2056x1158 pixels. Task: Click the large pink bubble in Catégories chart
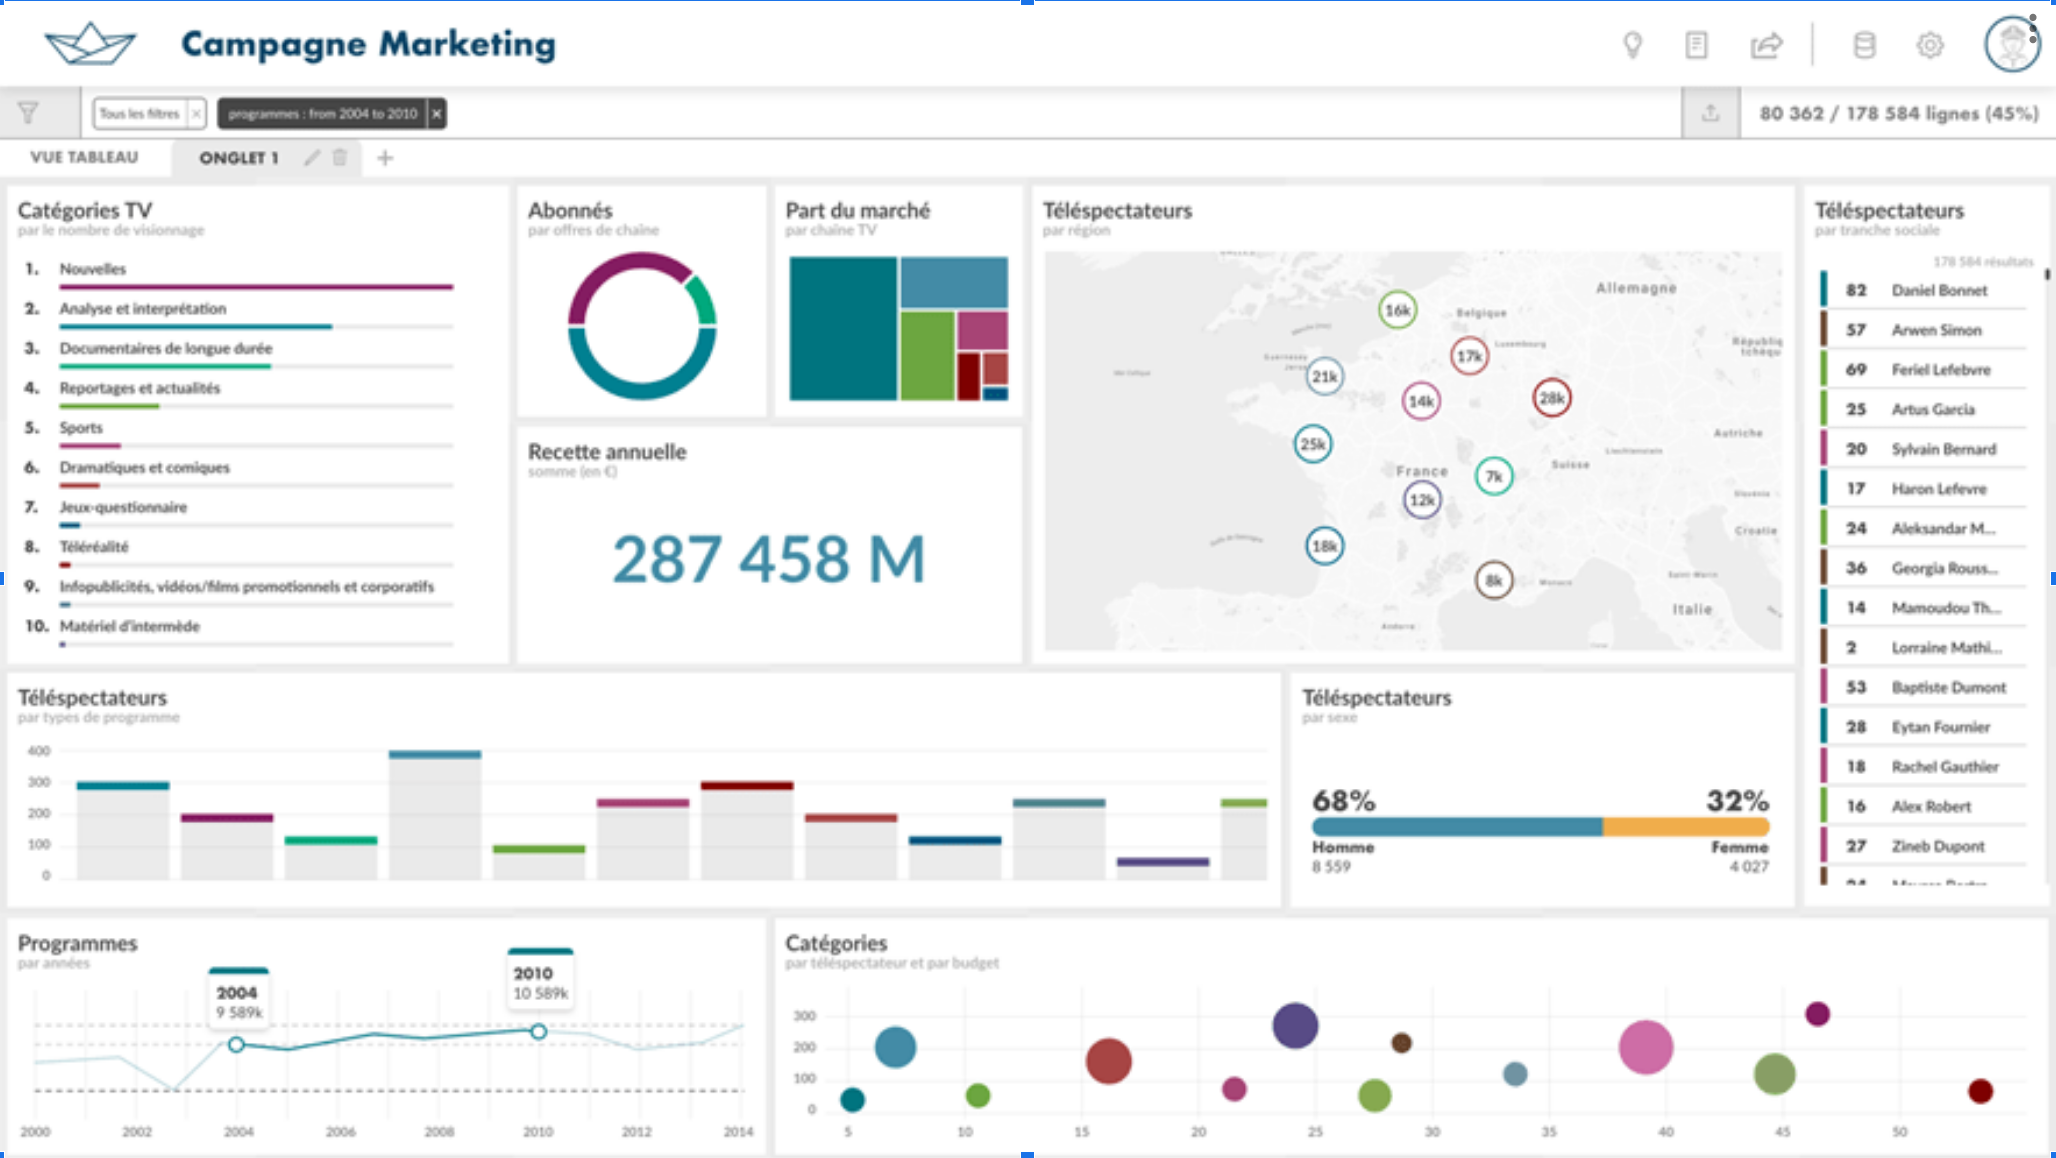(1645, 1047)
